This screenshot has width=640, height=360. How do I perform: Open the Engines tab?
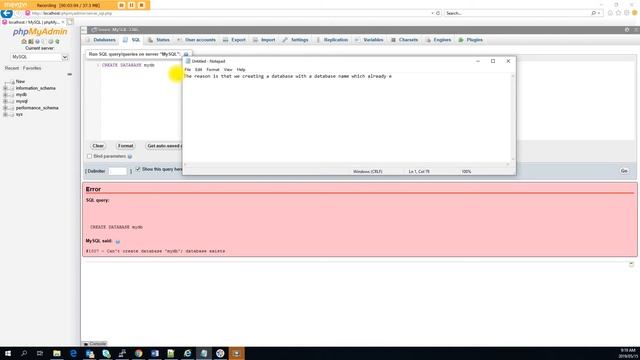point(438,40)
